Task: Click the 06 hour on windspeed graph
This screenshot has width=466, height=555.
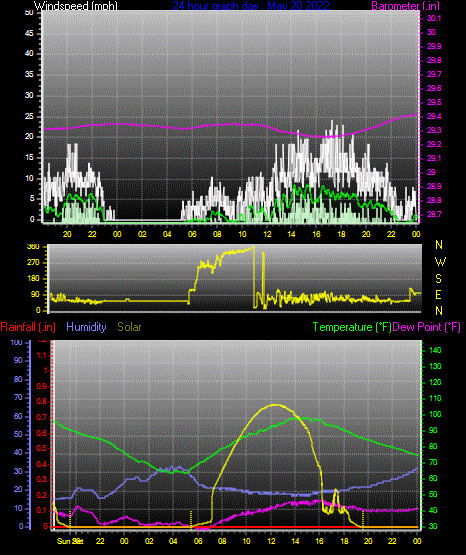Action: point(192,234)
